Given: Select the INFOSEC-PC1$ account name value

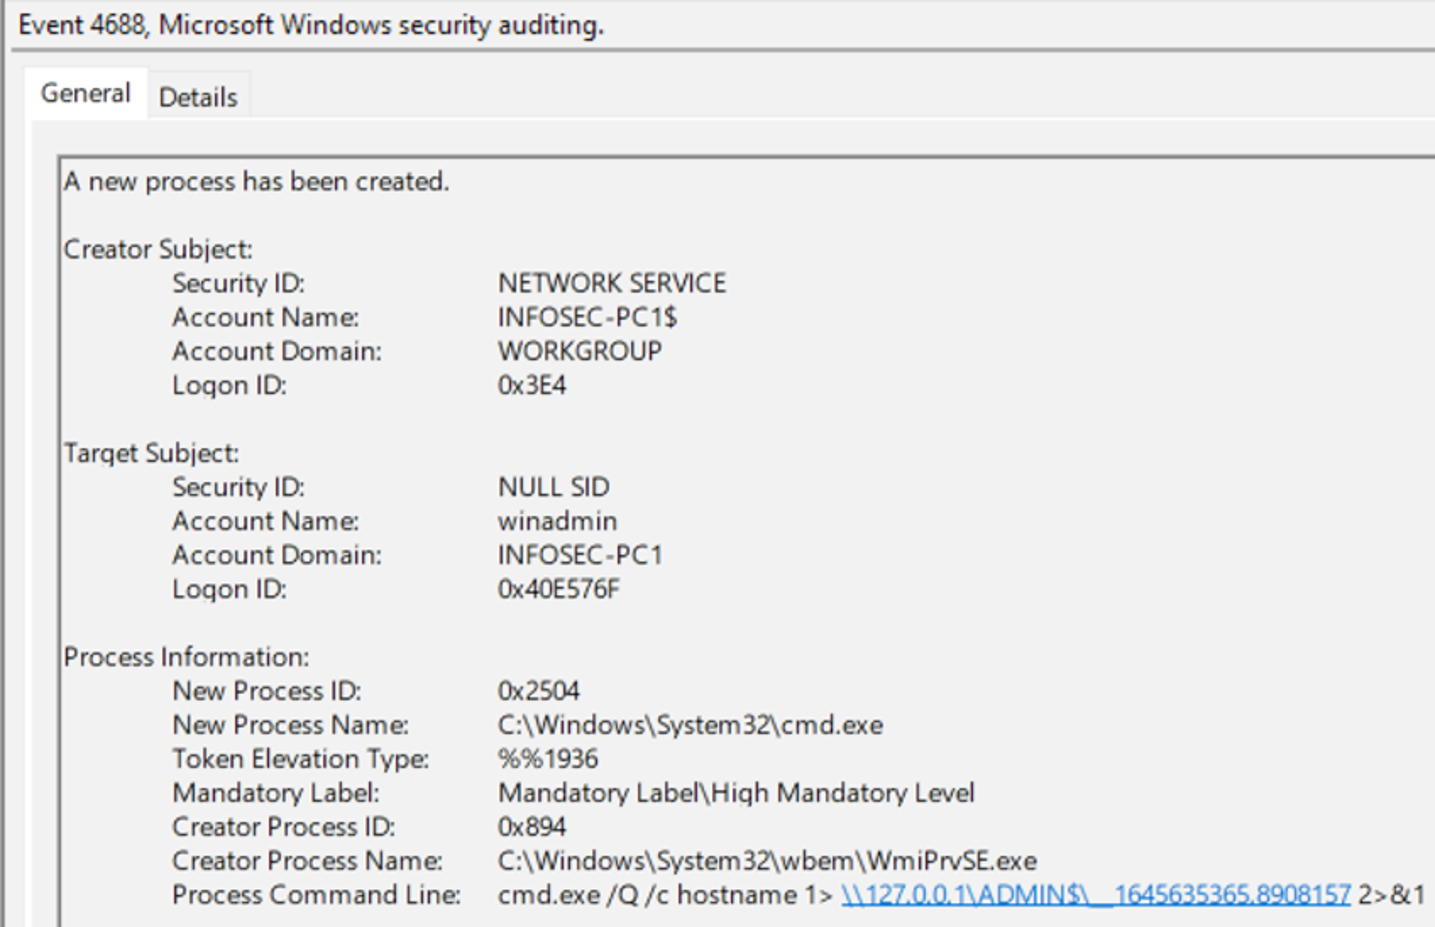Looking at the screenshot, I should (588, 318).
